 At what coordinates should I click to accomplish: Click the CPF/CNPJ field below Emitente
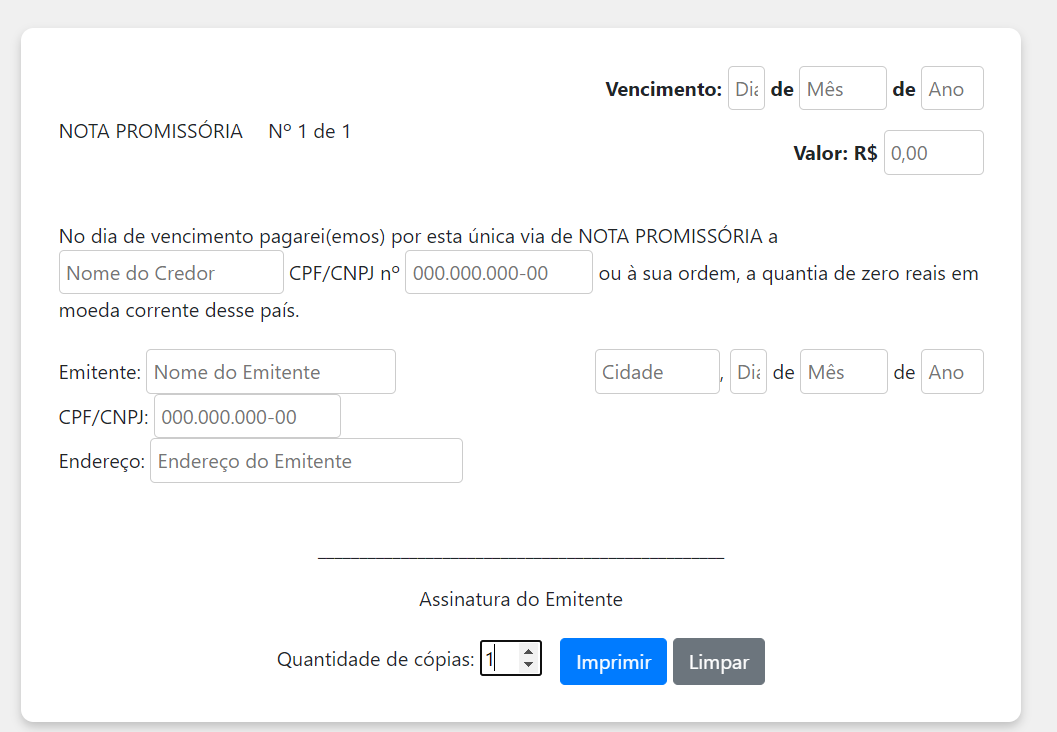(x=246, y=415)
